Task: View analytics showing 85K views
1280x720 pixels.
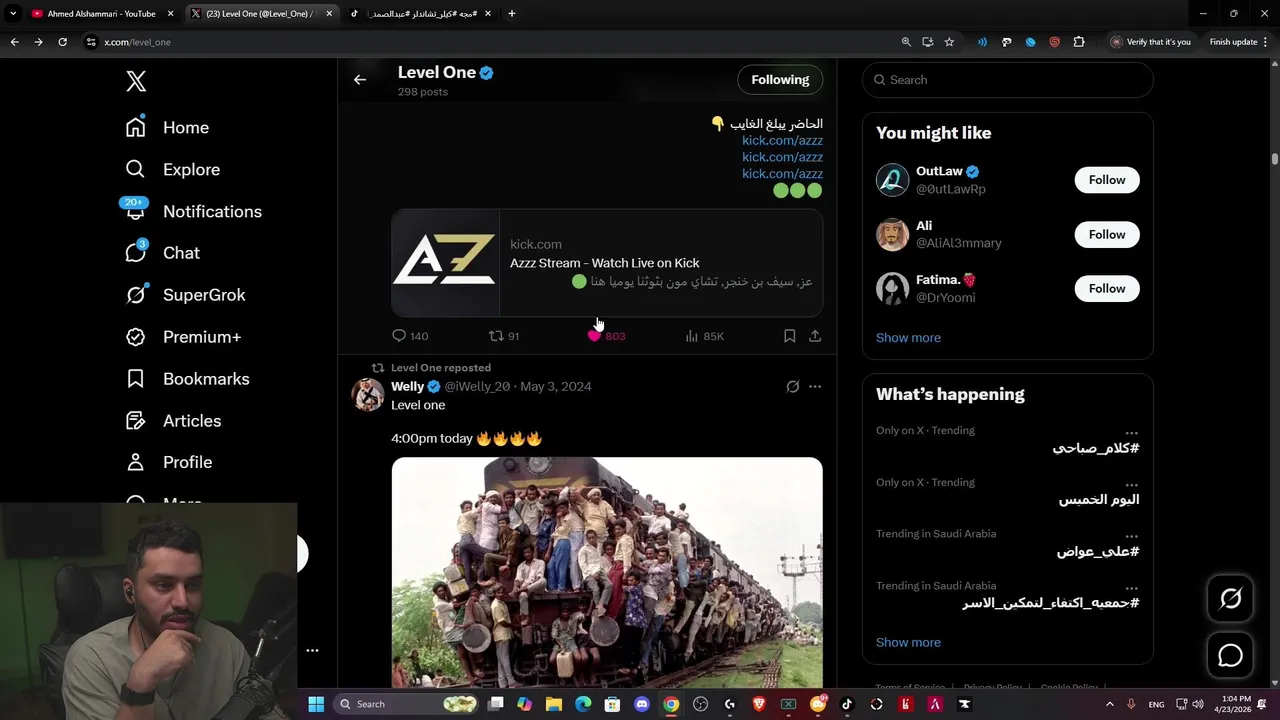Action: [704, 336]
